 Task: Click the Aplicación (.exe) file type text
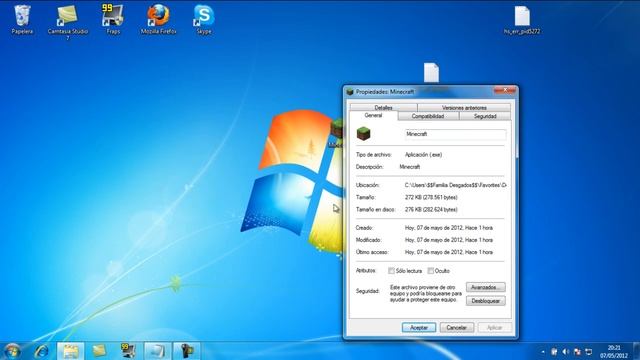[423, 155]
